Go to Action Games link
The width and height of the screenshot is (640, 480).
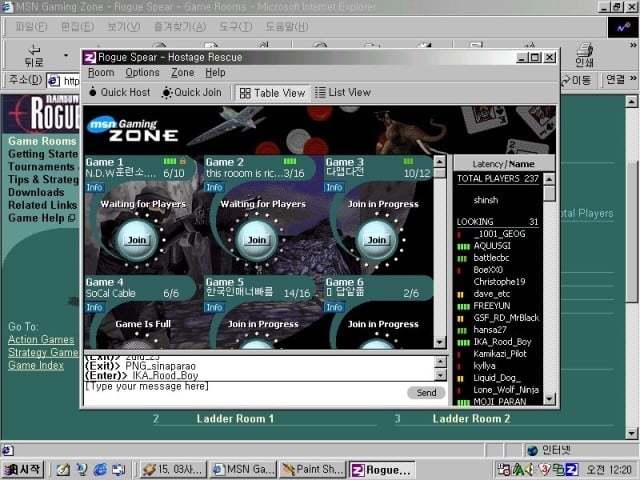41,340
